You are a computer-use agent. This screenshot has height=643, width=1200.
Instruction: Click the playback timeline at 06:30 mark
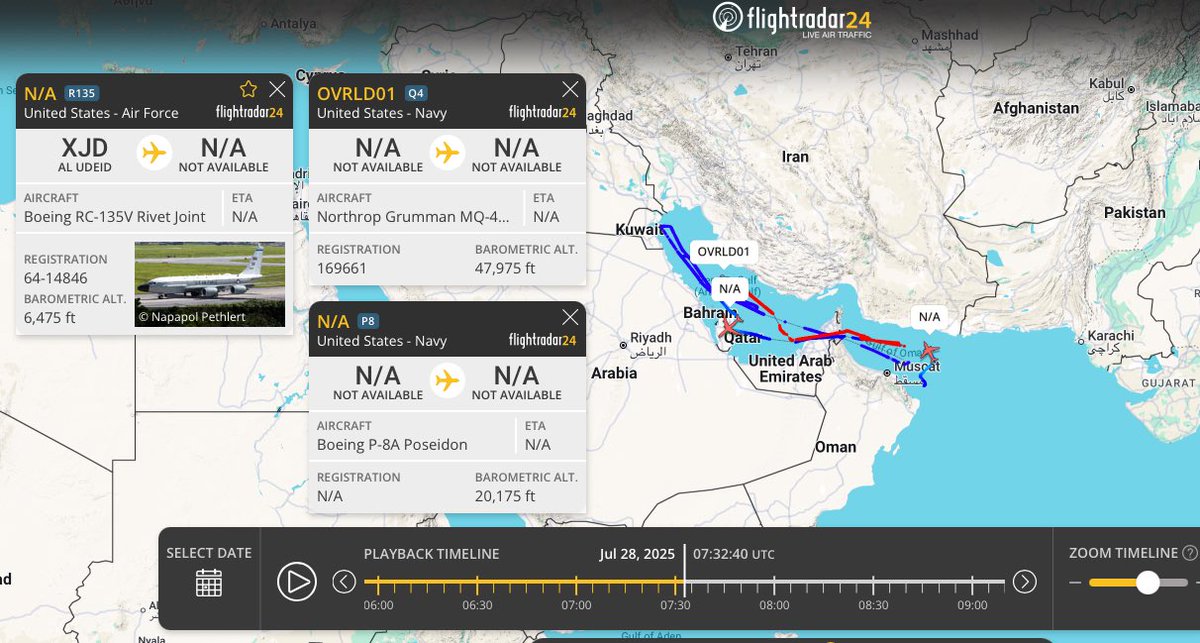(477, 582)
